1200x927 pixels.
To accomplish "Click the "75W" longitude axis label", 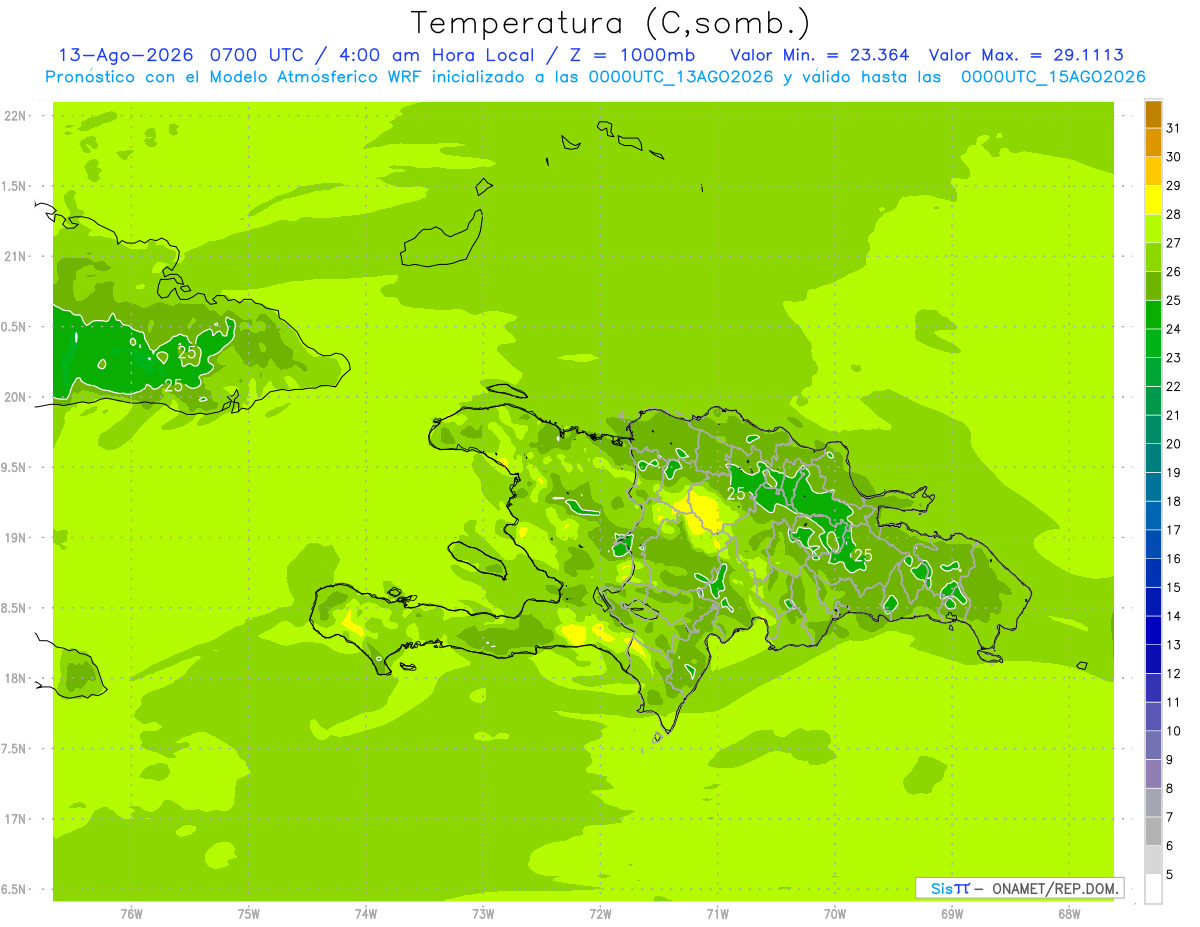I will tap(248, 913).
